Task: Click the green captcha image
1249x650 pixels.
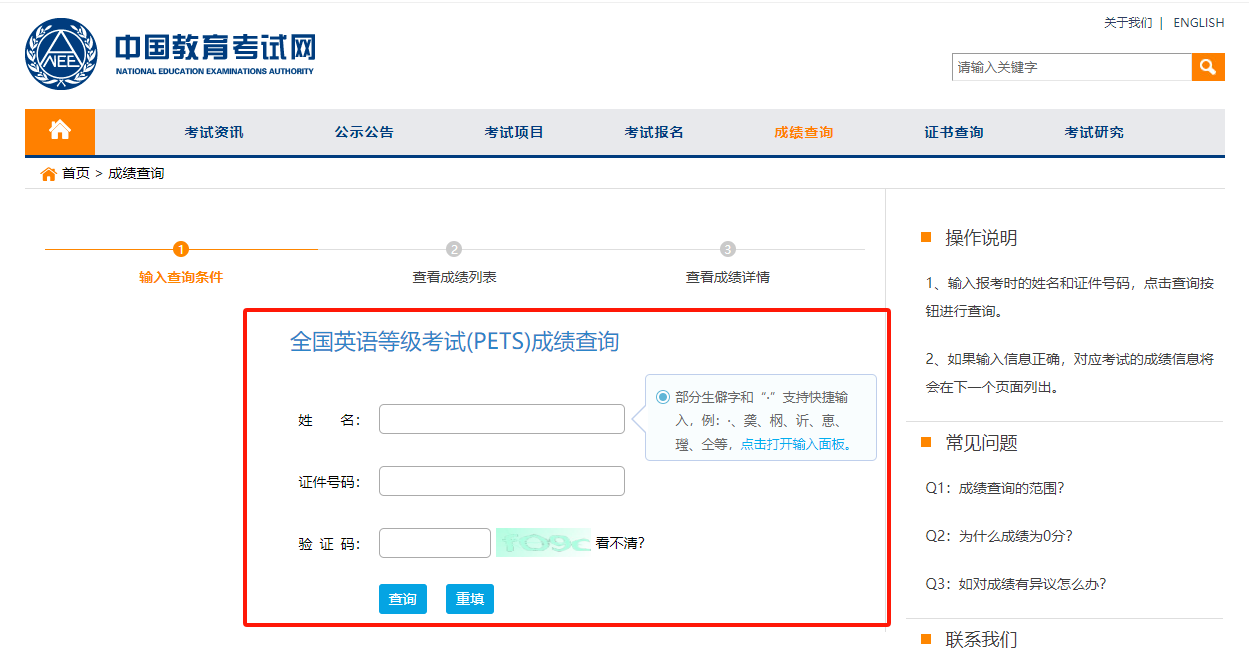Action: coord(541,542)
